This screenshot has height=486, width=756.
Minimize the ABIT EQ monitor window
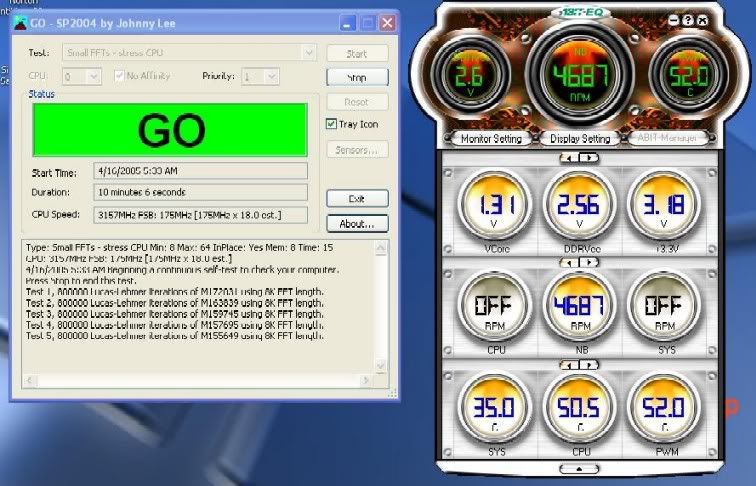[x=674, y=20]
